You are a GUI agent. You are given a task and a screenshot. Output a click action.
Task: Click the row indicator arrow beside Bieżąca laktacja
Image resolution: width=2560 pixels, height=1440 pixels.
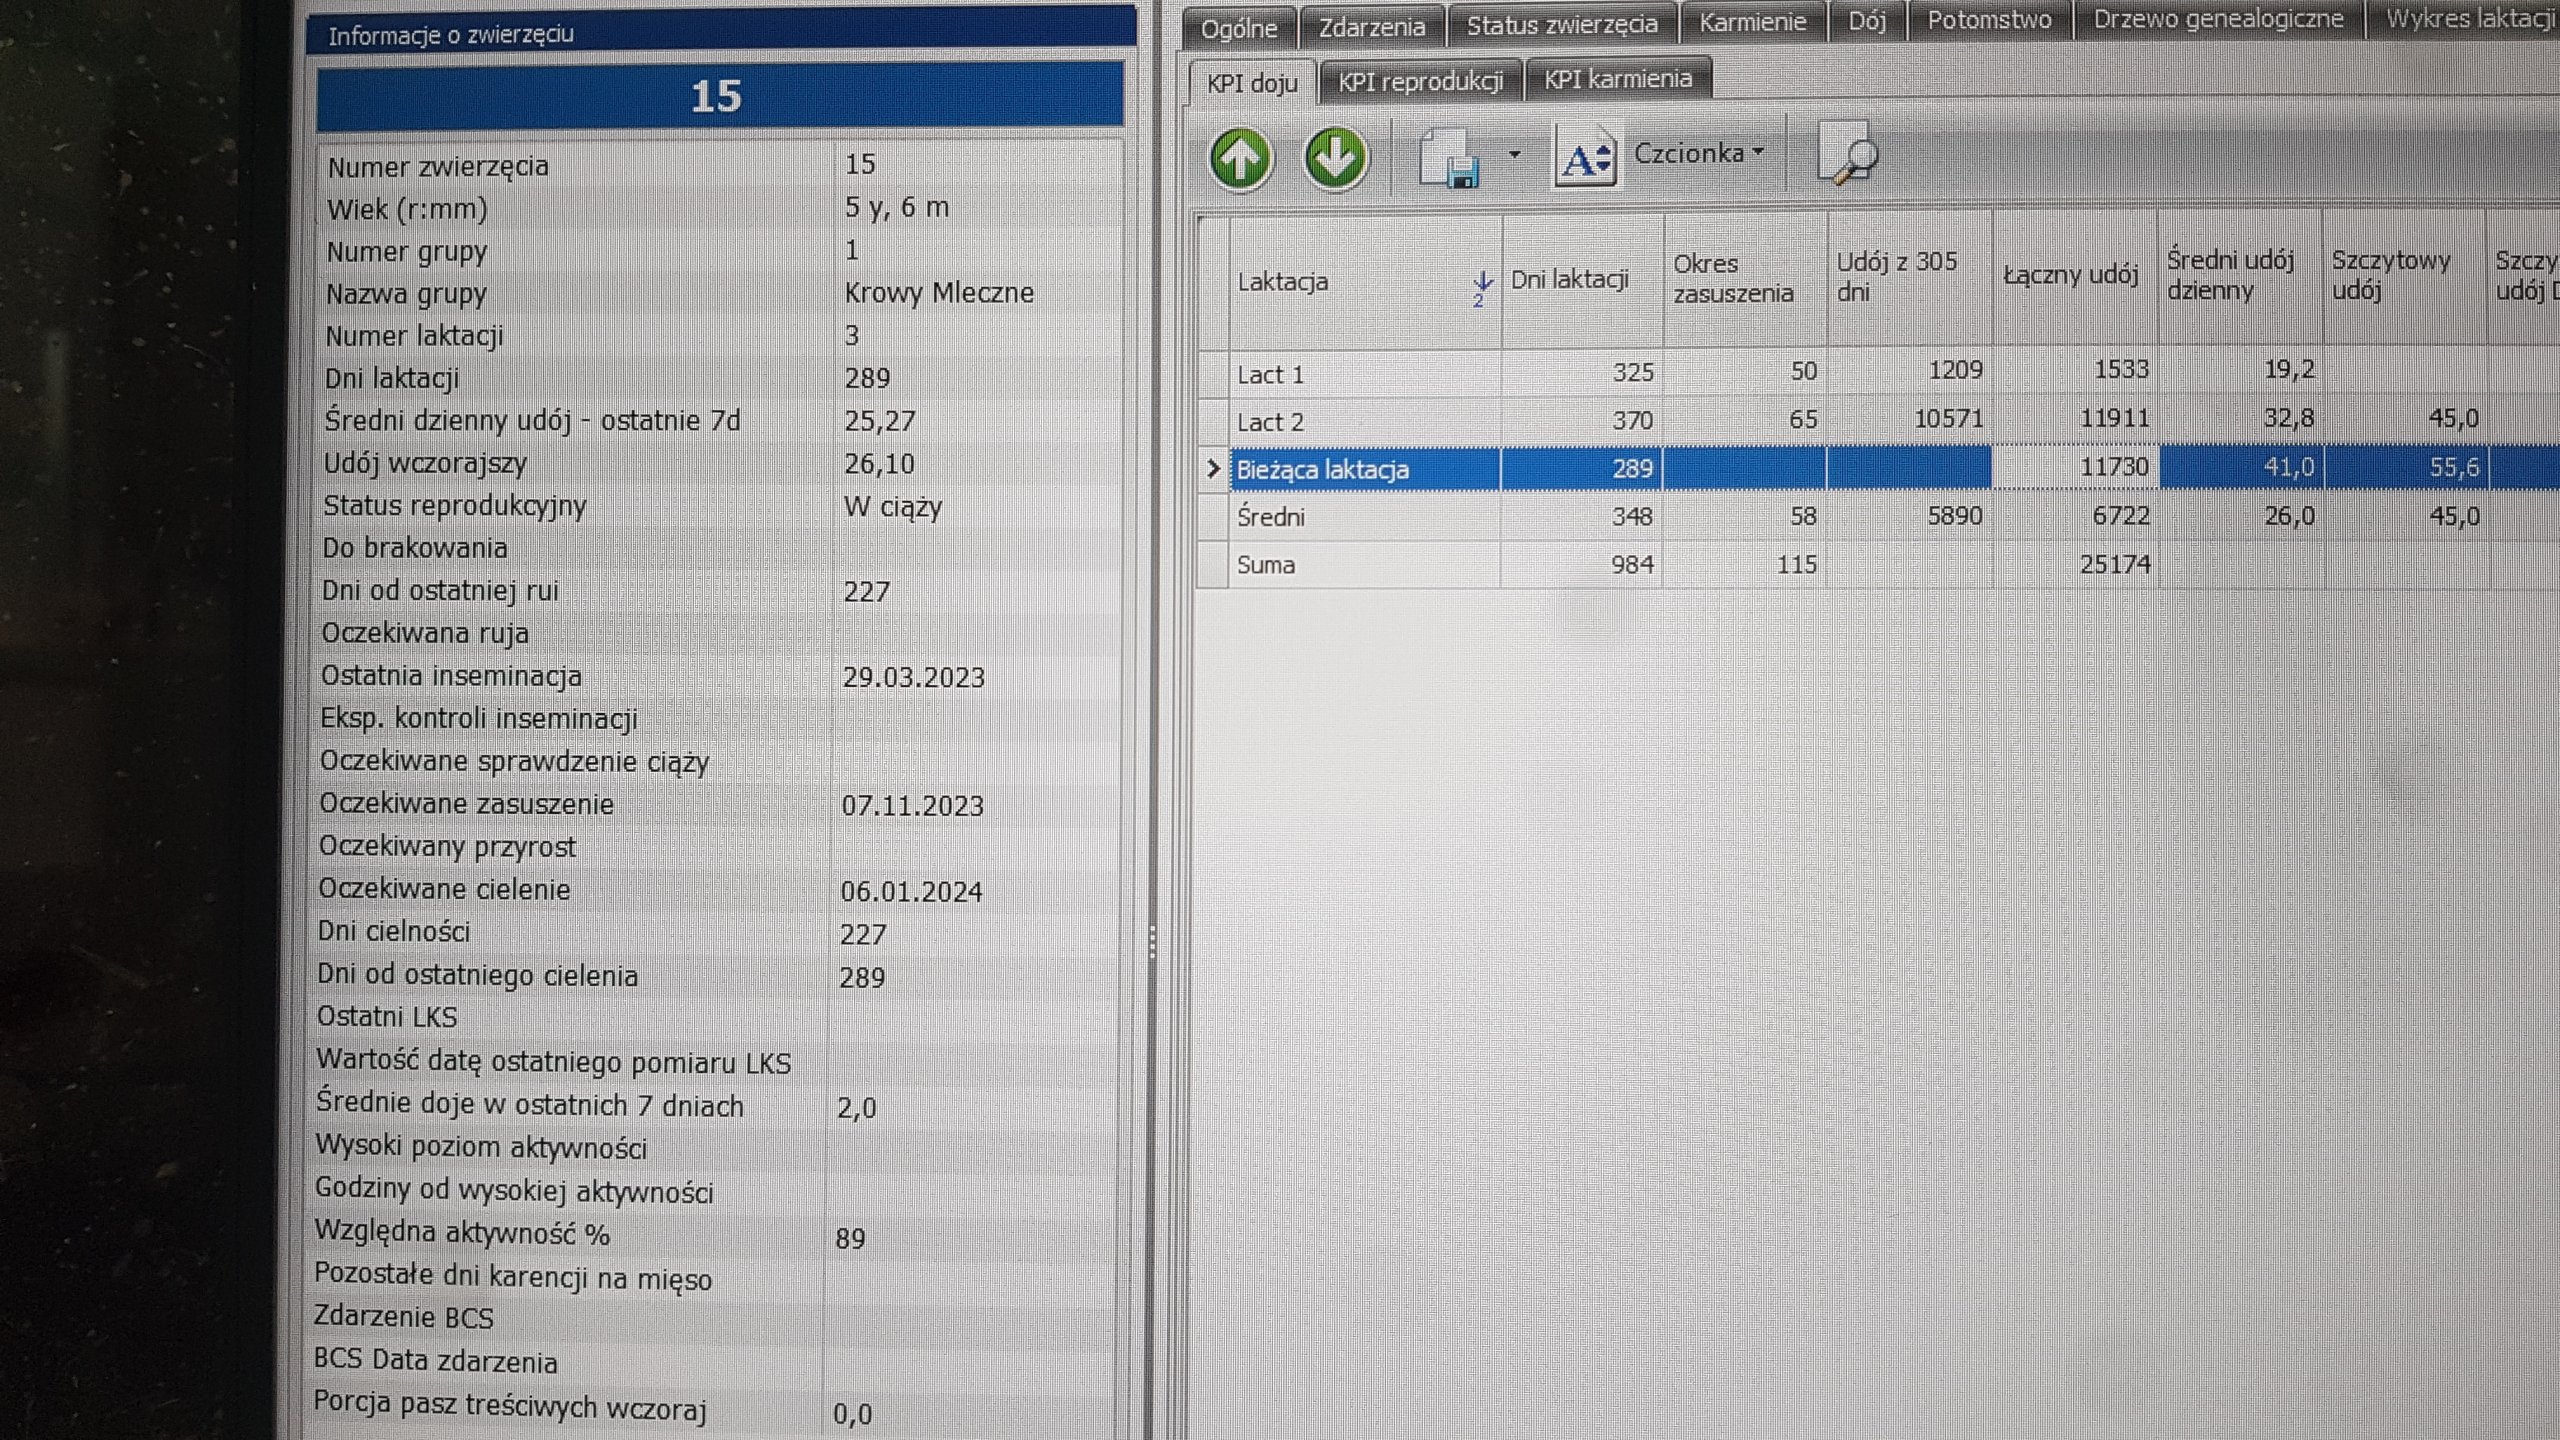coord(1213,469)
